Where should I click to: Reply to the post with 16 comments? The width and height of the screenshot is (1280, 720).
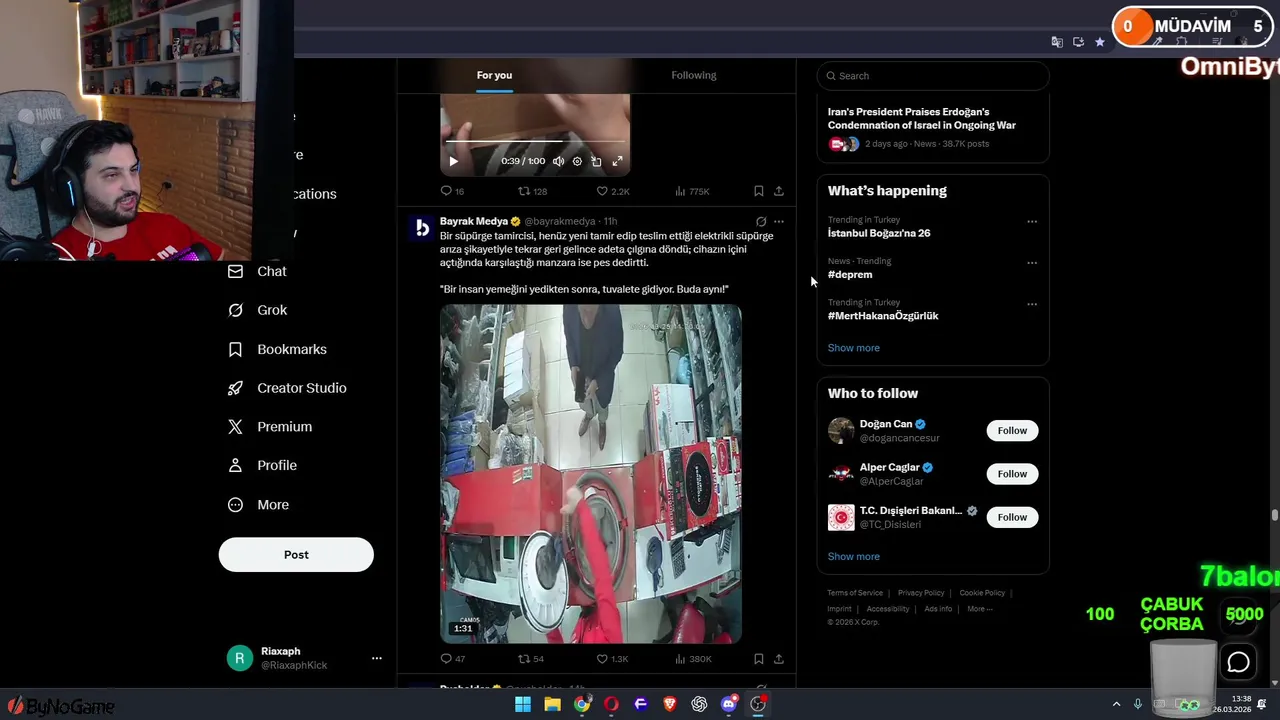click(x=452, y=191)
